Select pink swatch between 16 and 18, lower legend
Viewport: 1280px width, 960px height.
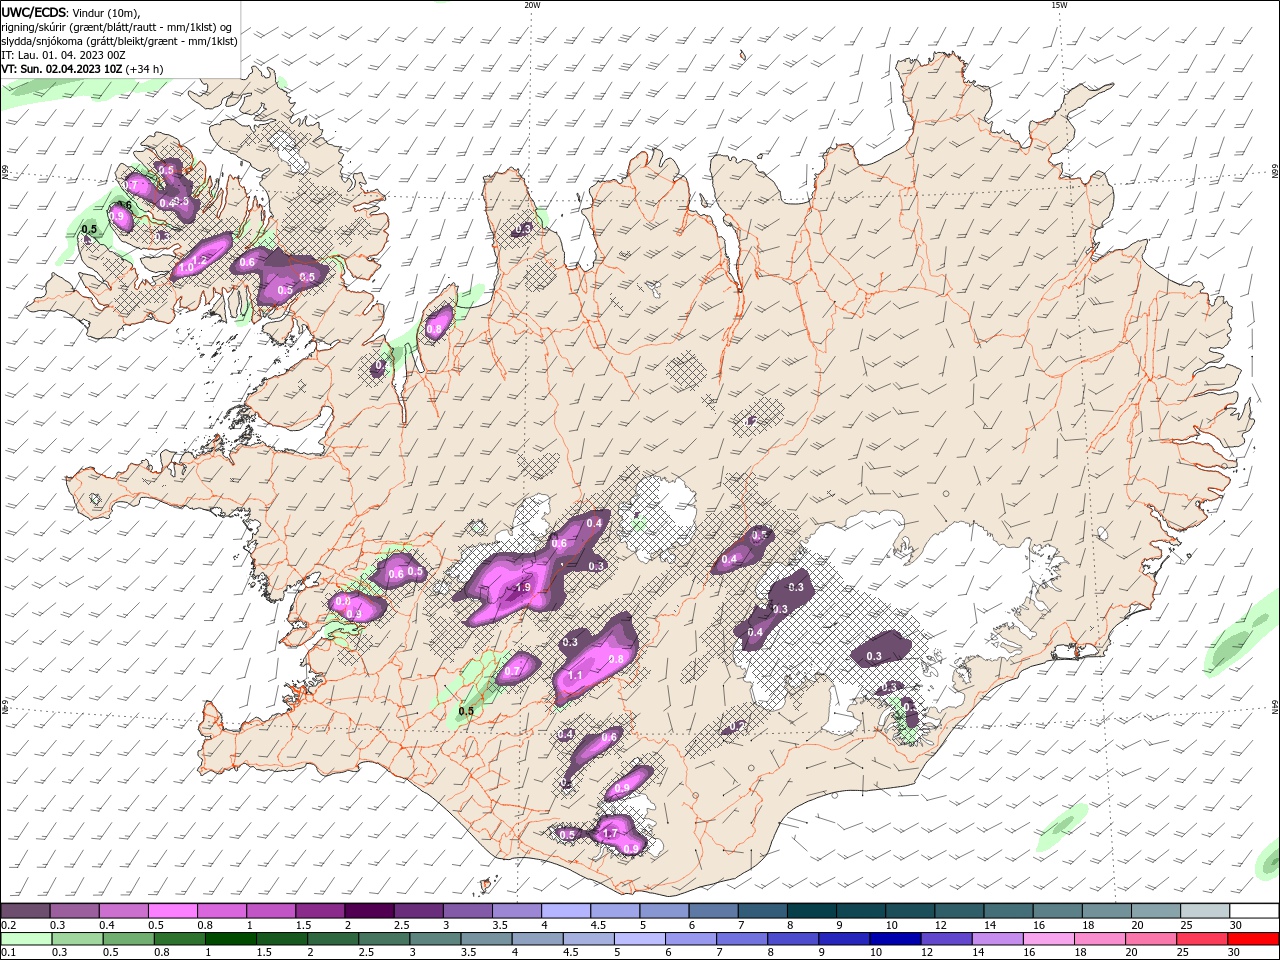1049,938
